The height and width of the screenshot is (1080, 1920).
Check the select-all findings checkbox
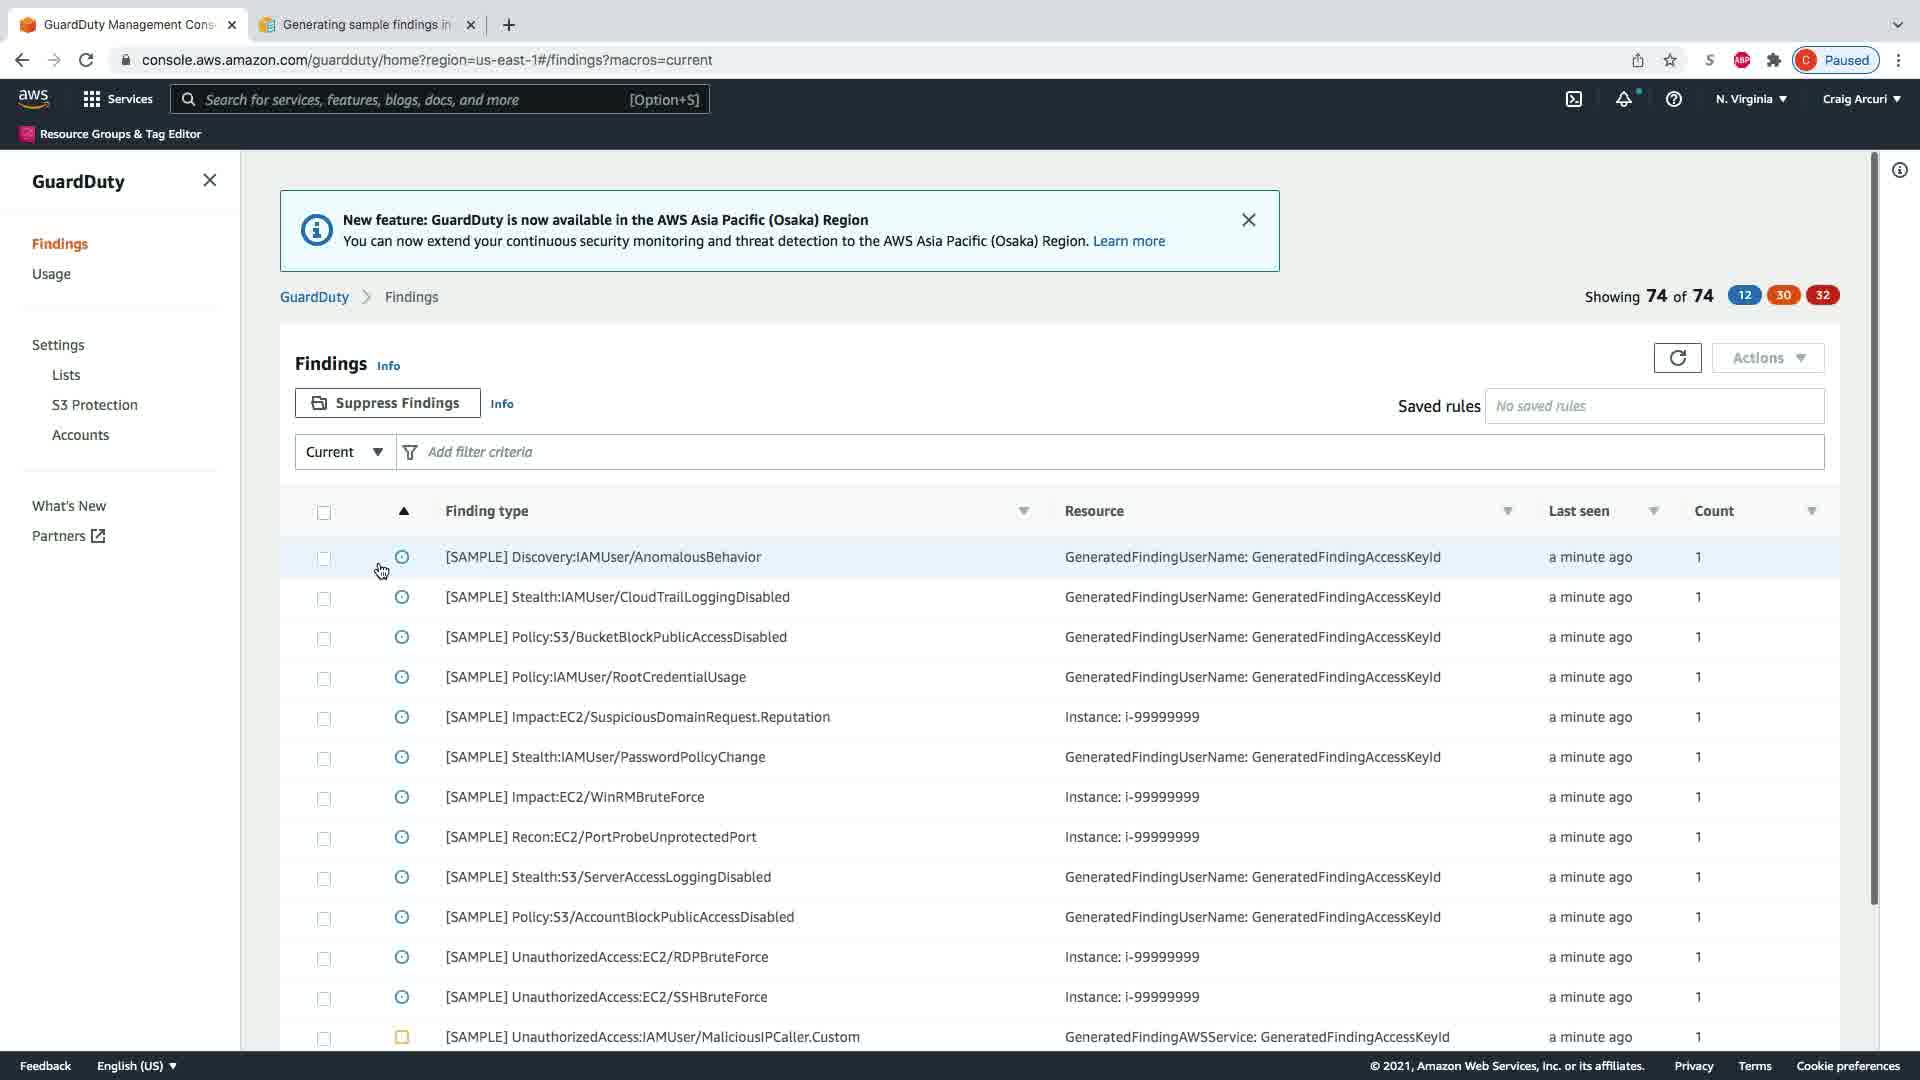(x=324, y=513)
